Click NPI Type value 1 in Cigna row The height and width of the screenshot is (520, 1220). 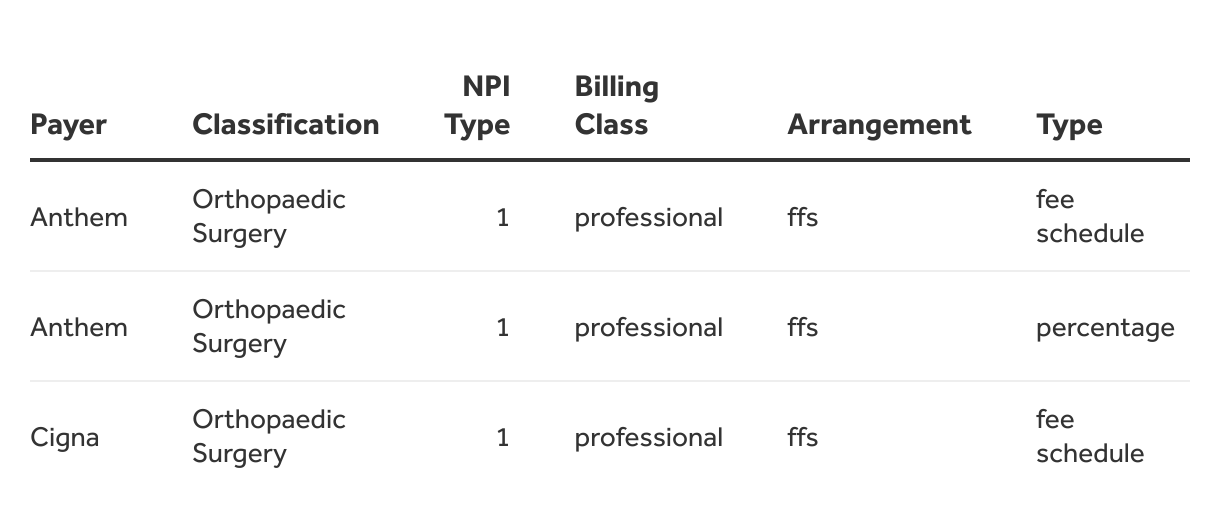[503, 437]
